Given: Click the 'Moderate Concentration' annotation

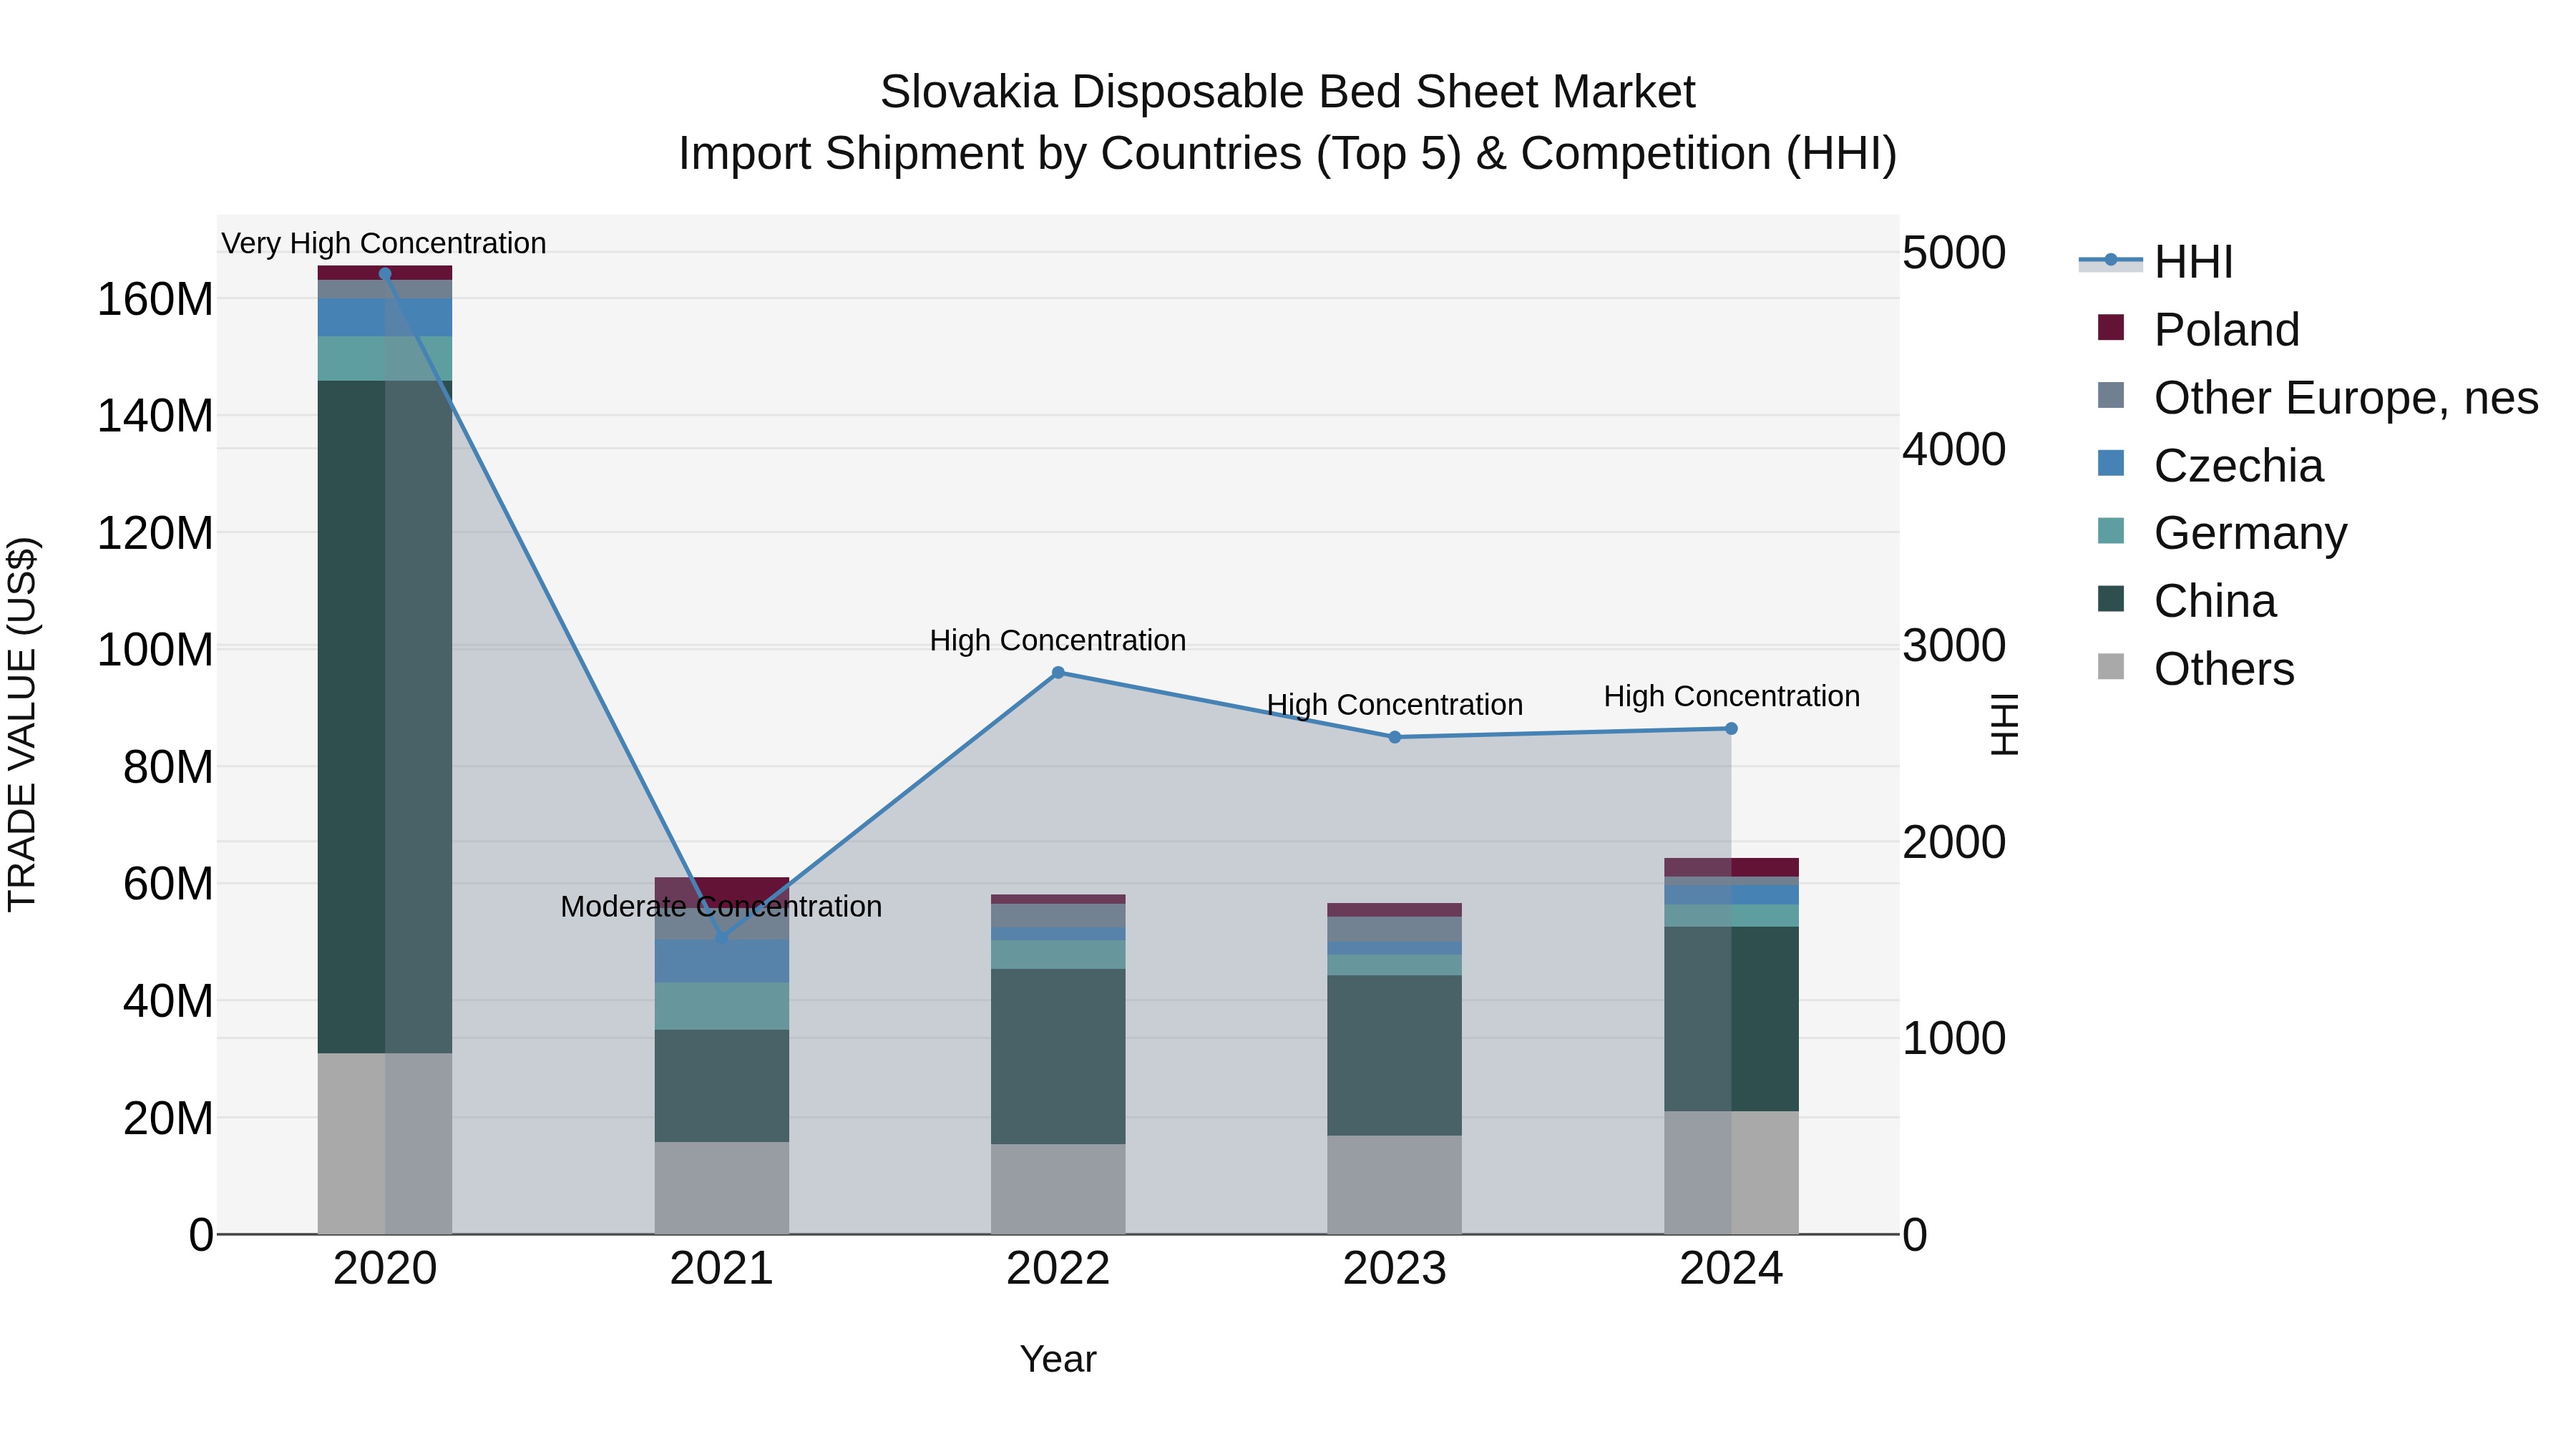Looking at the screenshot, I should (x=721, y=906).
